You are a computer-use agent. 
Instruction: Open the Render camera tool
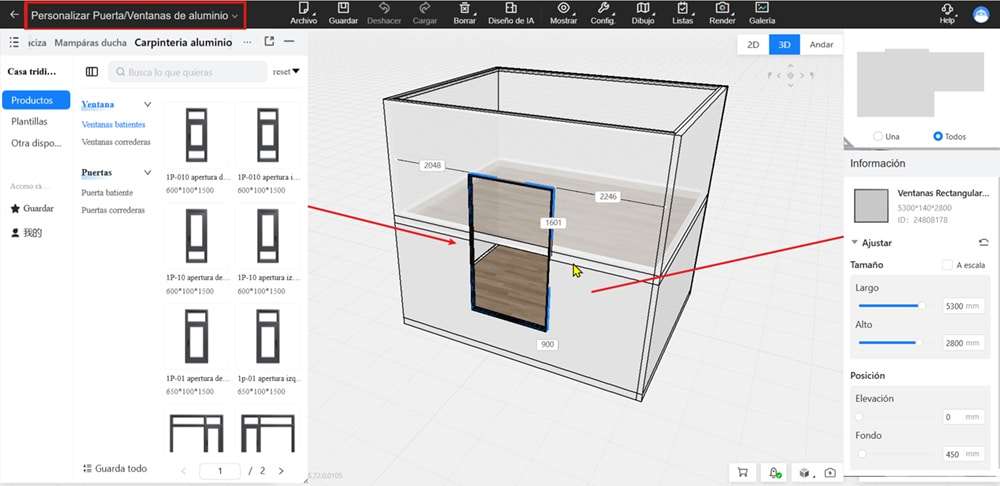[722, 14]
